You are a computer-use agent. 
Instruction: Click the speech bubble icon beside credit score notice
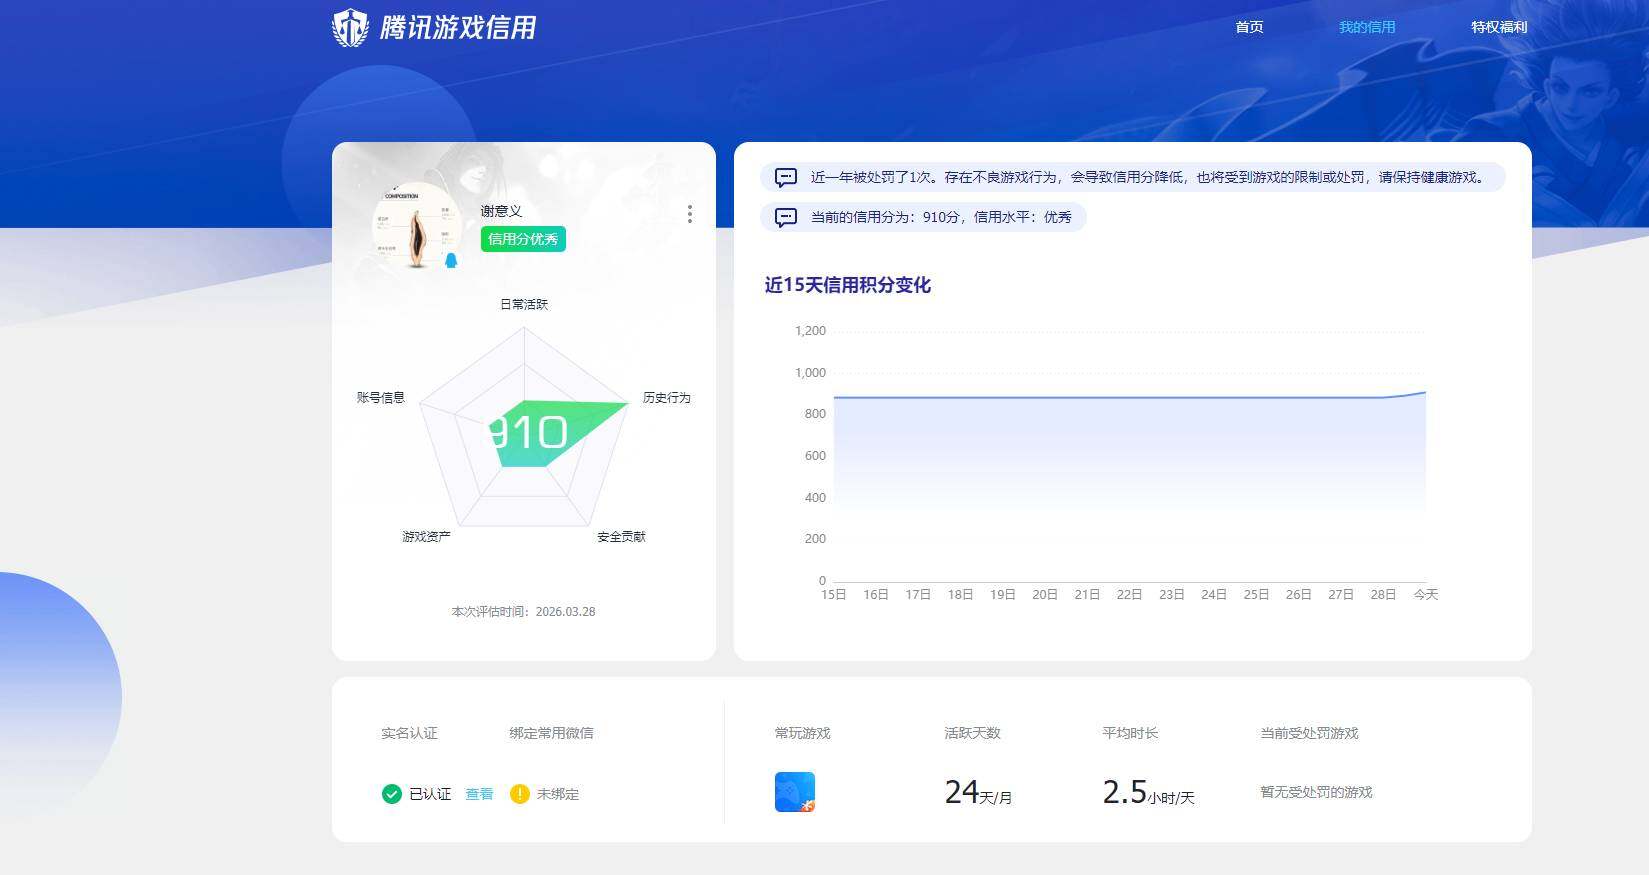[x=786, y=217]
